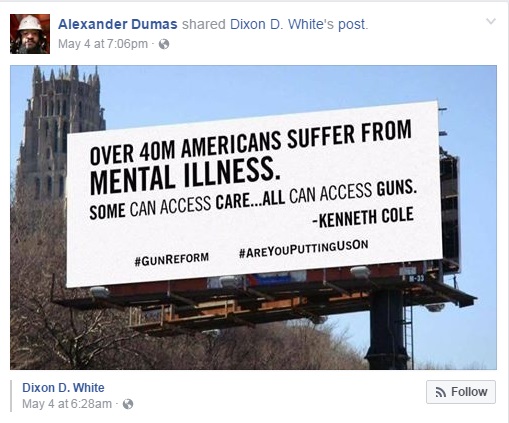Screen dimensions: 509x423
Task: Click the Kenneth Cole signature on the billboard
Action: point(364,217)
